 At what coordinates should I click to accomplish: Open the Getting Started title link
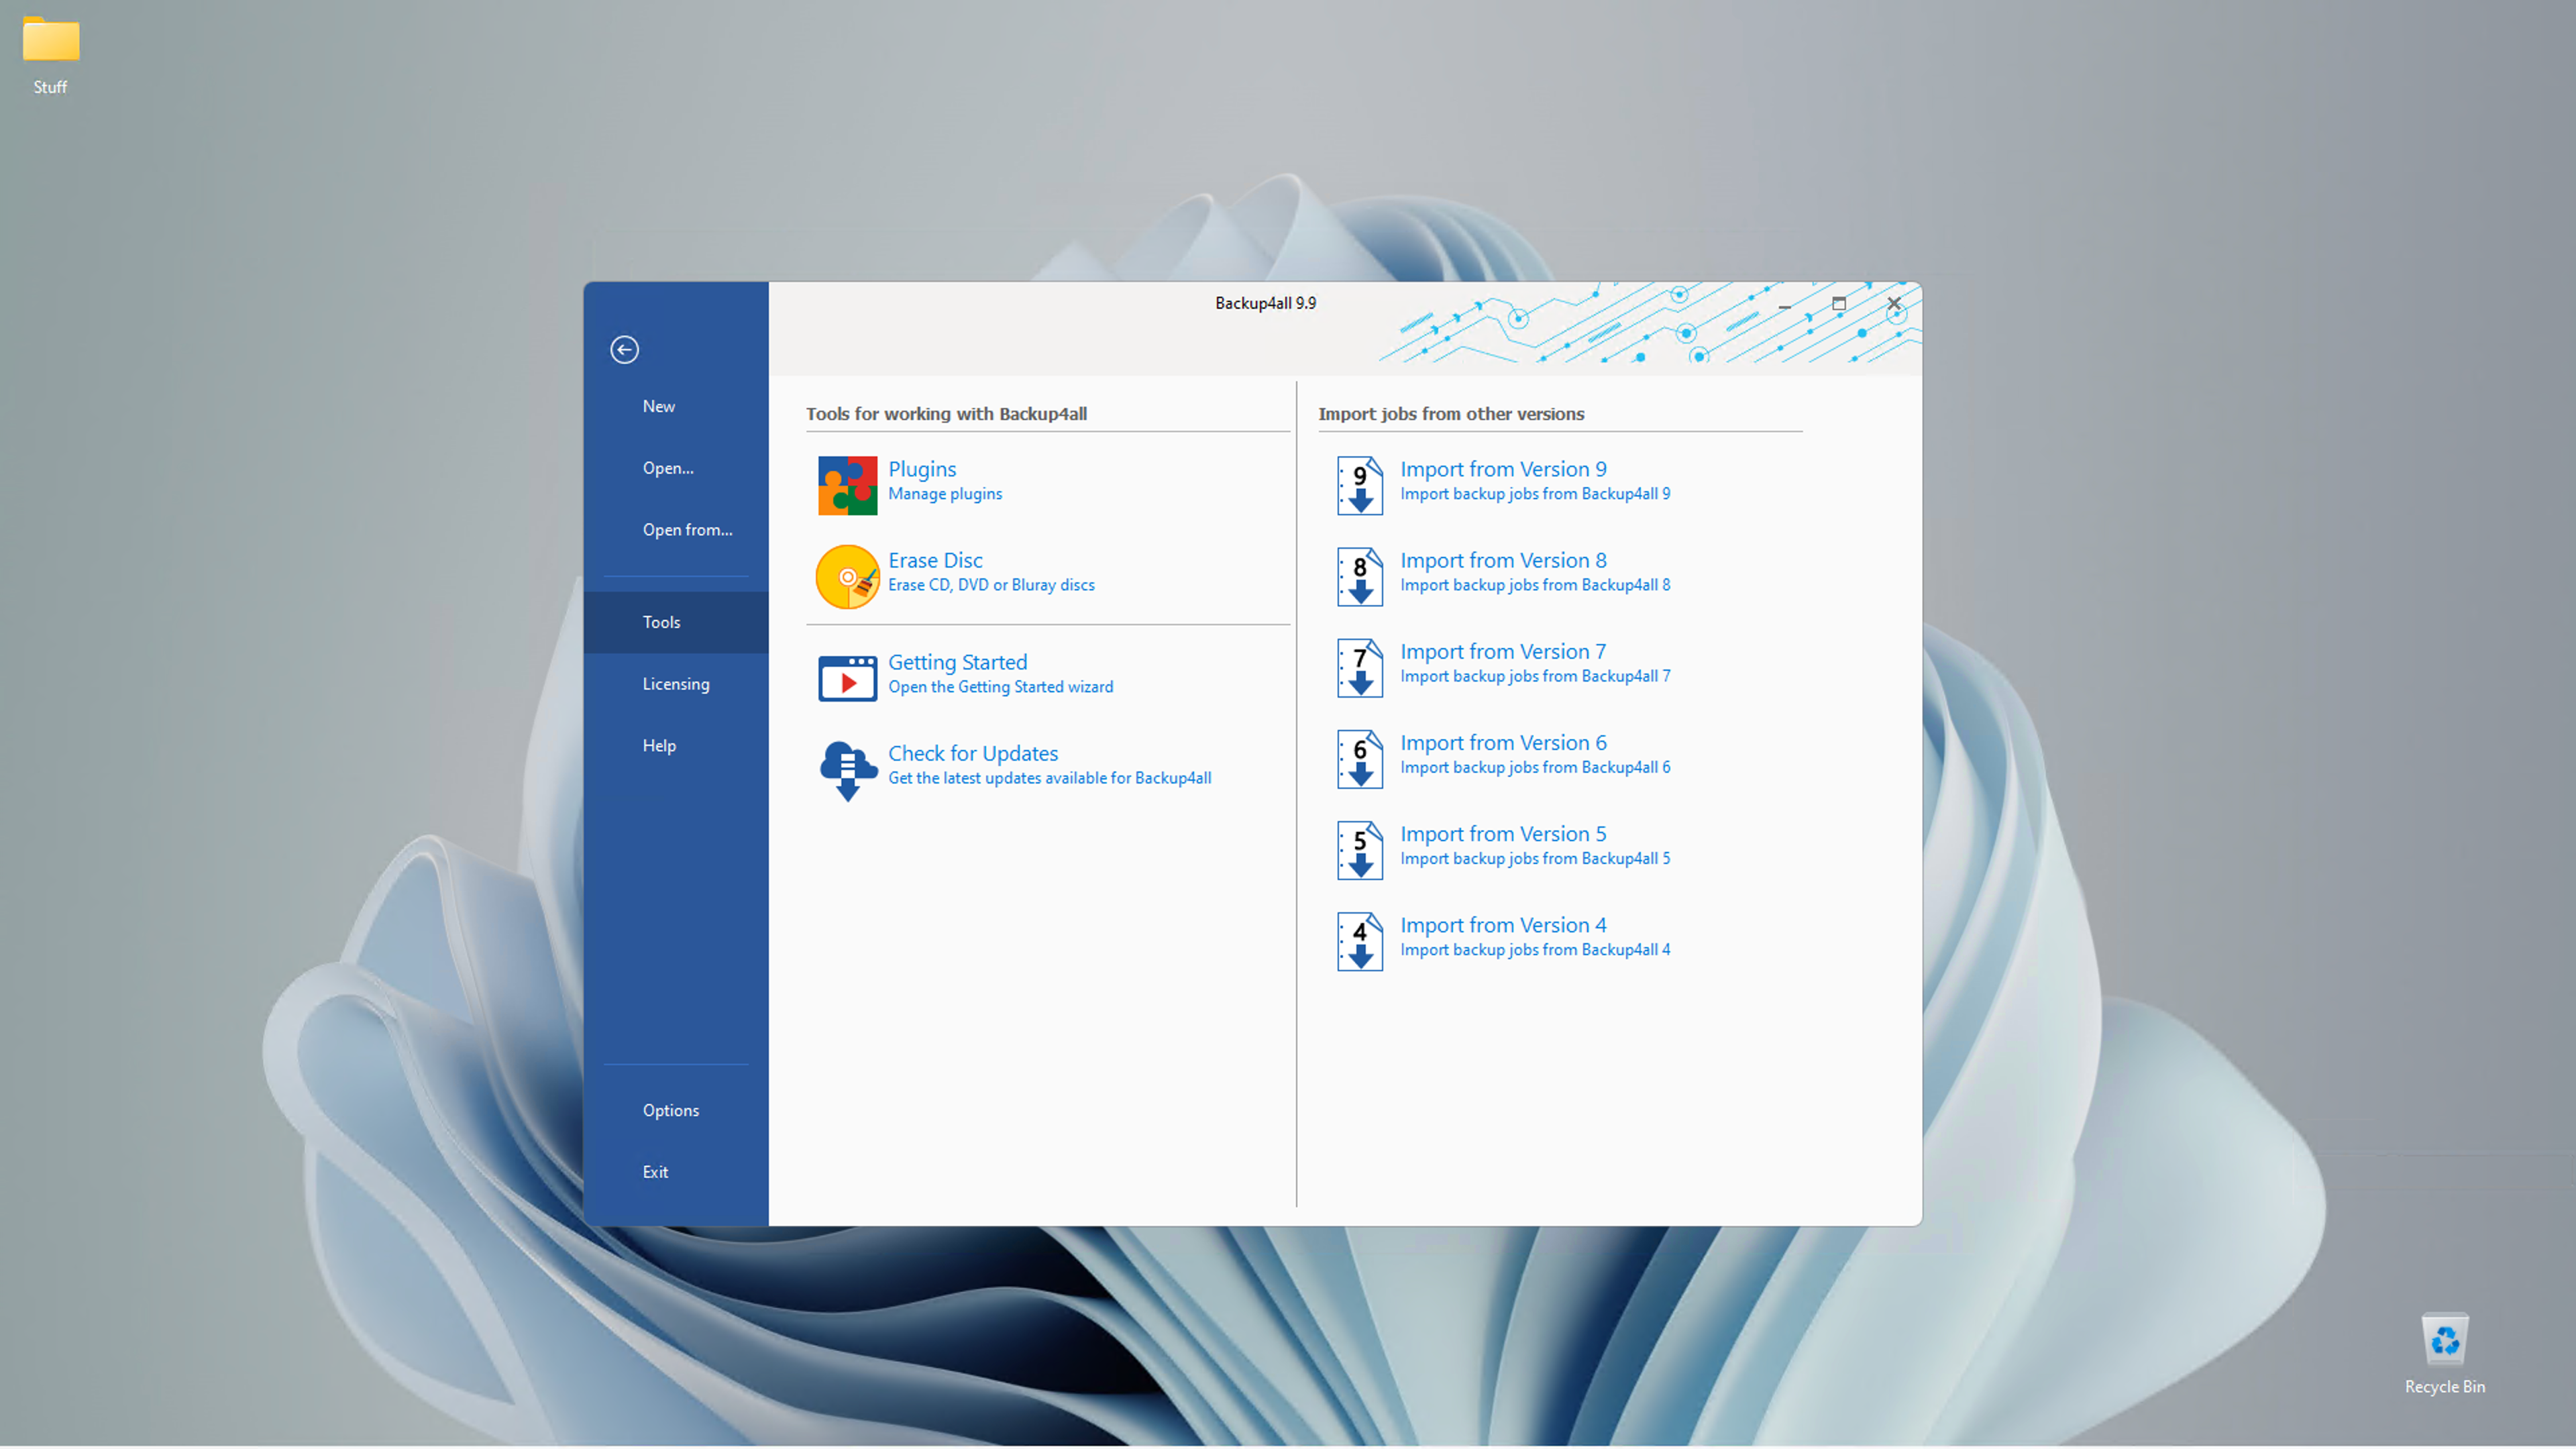pyautogui.click(x=957, y=662)
